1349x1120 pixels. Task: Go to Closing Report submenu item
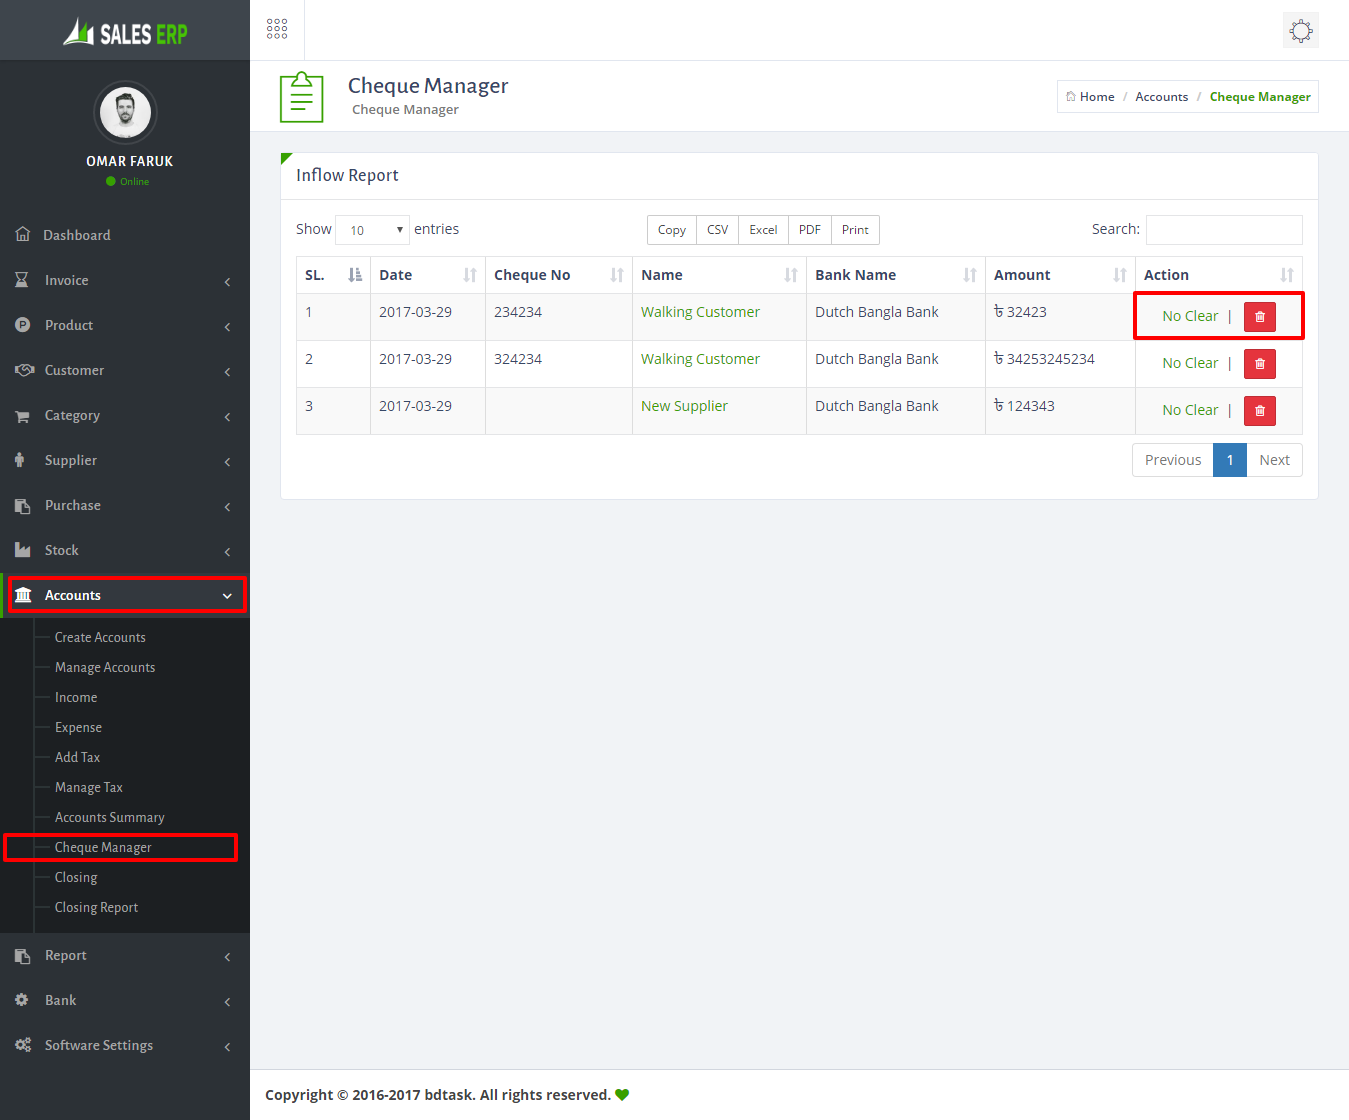coord(96,908)
